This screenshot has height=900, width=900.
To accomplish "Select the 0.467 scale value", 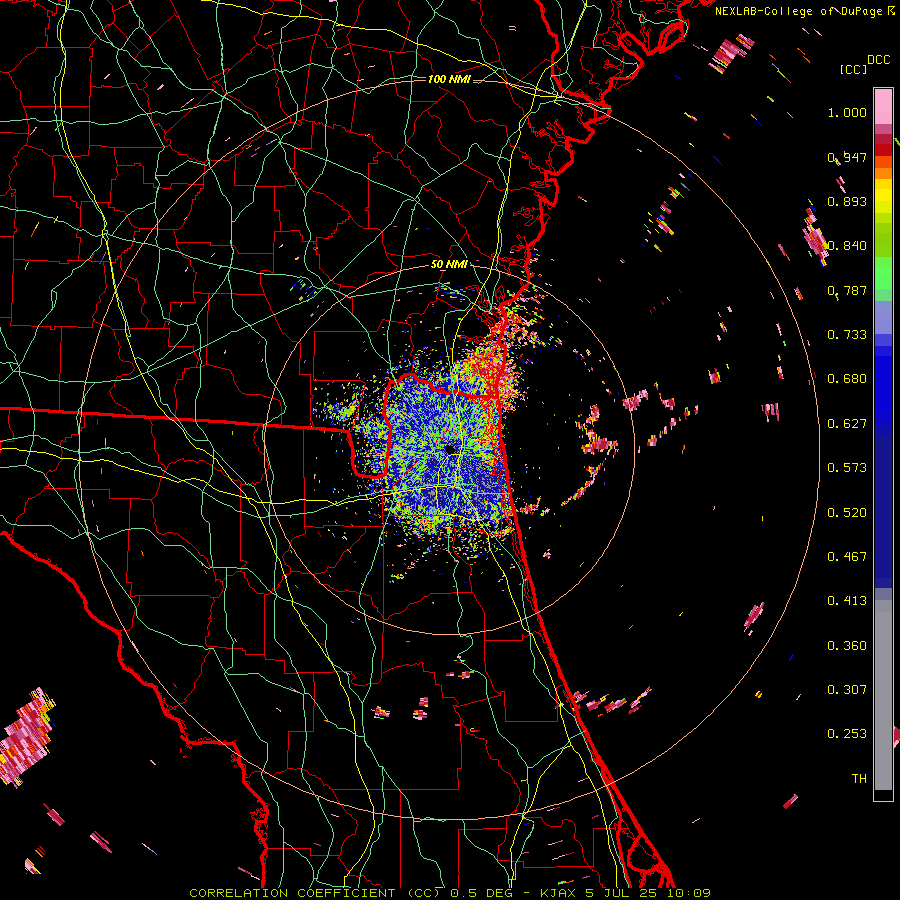I will [x=847, y=557].
